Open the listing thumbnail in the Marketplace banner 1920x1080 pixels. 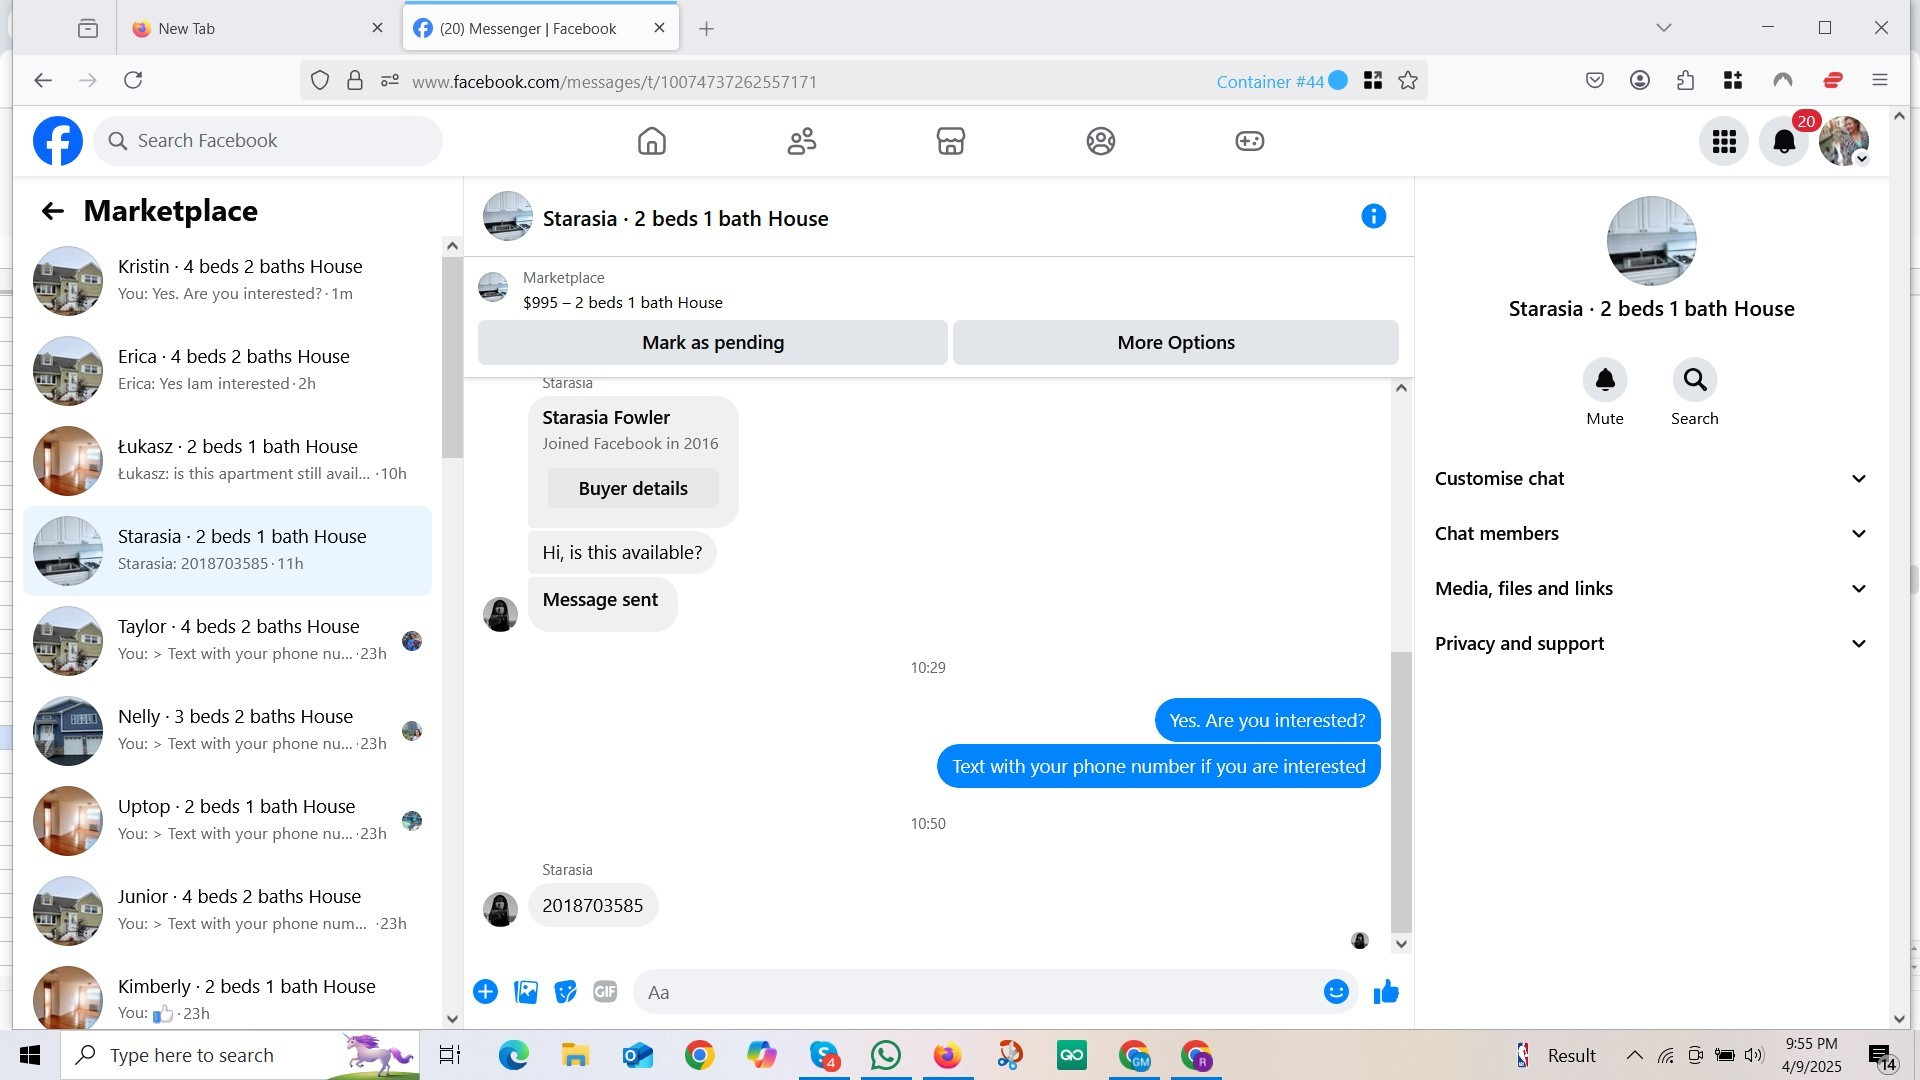coord(492,288)
